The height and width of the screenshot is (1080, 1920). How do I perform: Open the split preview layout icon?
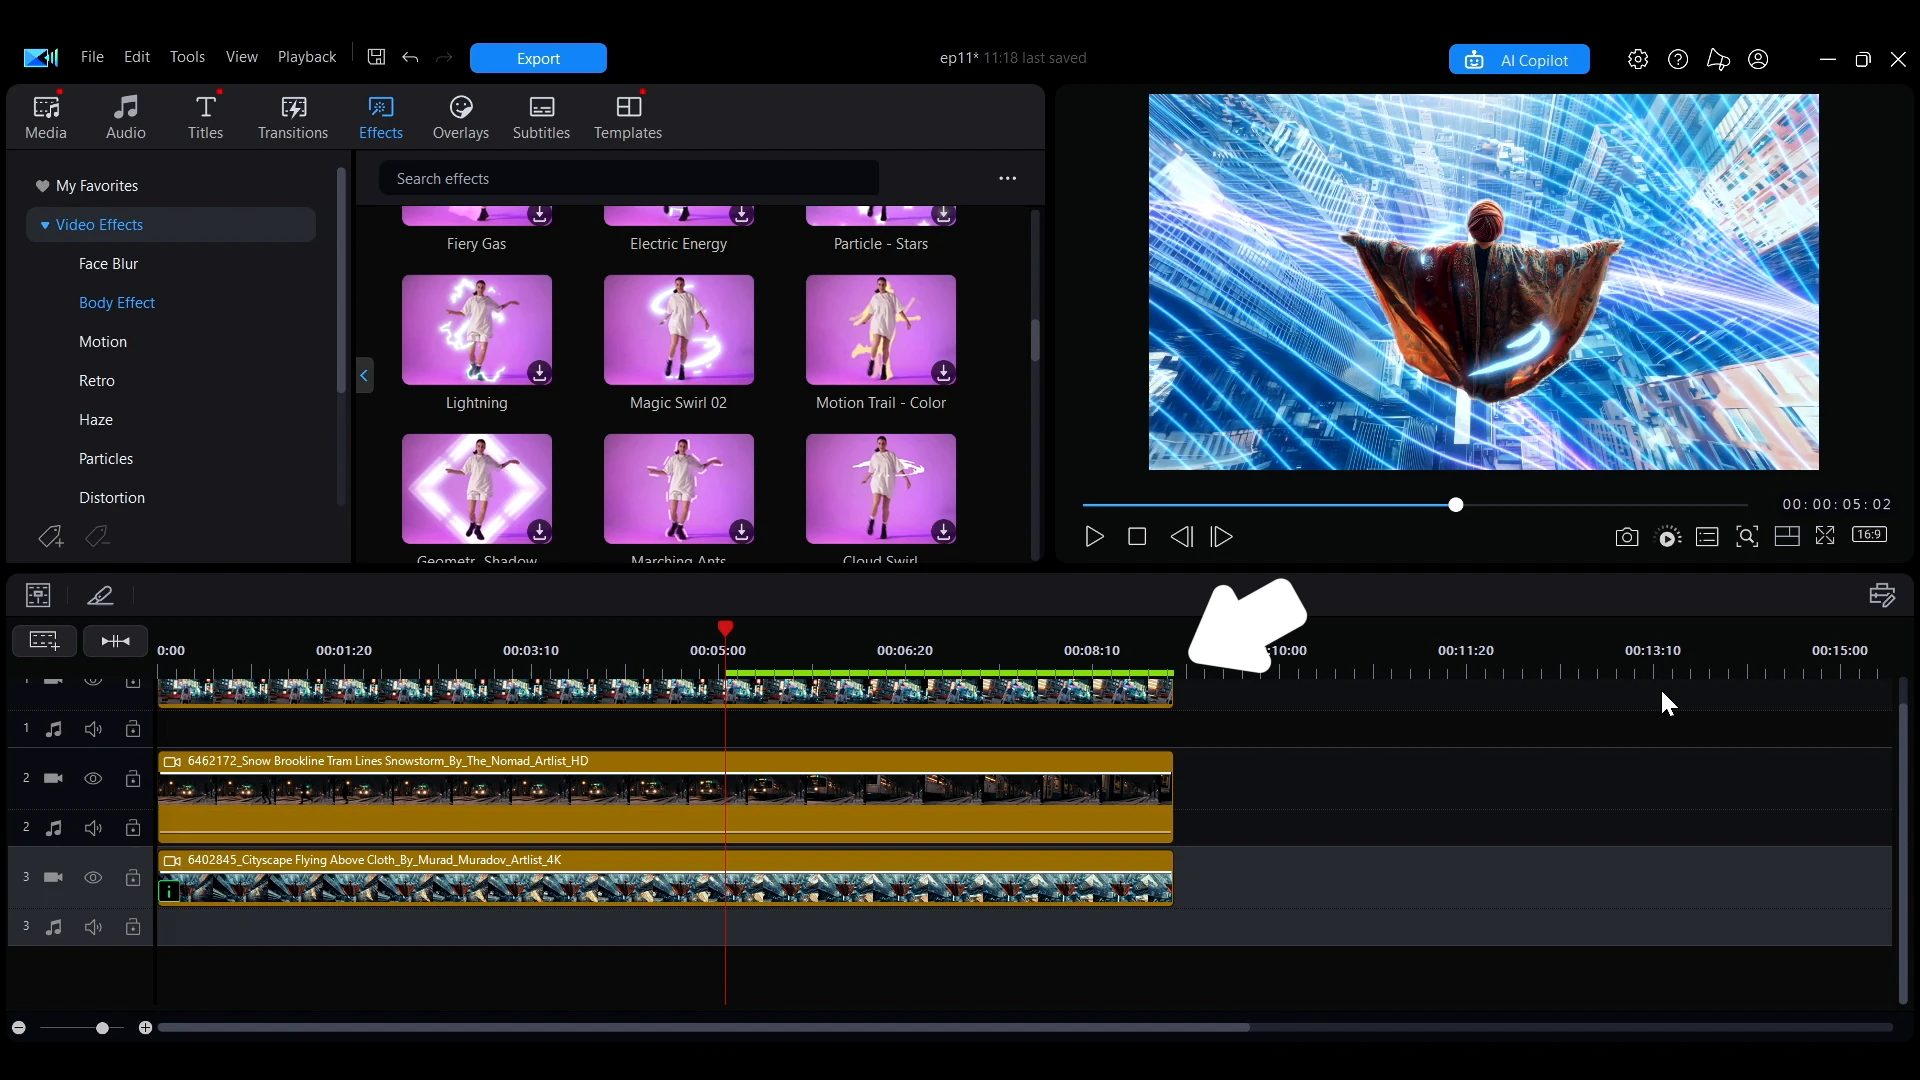[1787, 537]
